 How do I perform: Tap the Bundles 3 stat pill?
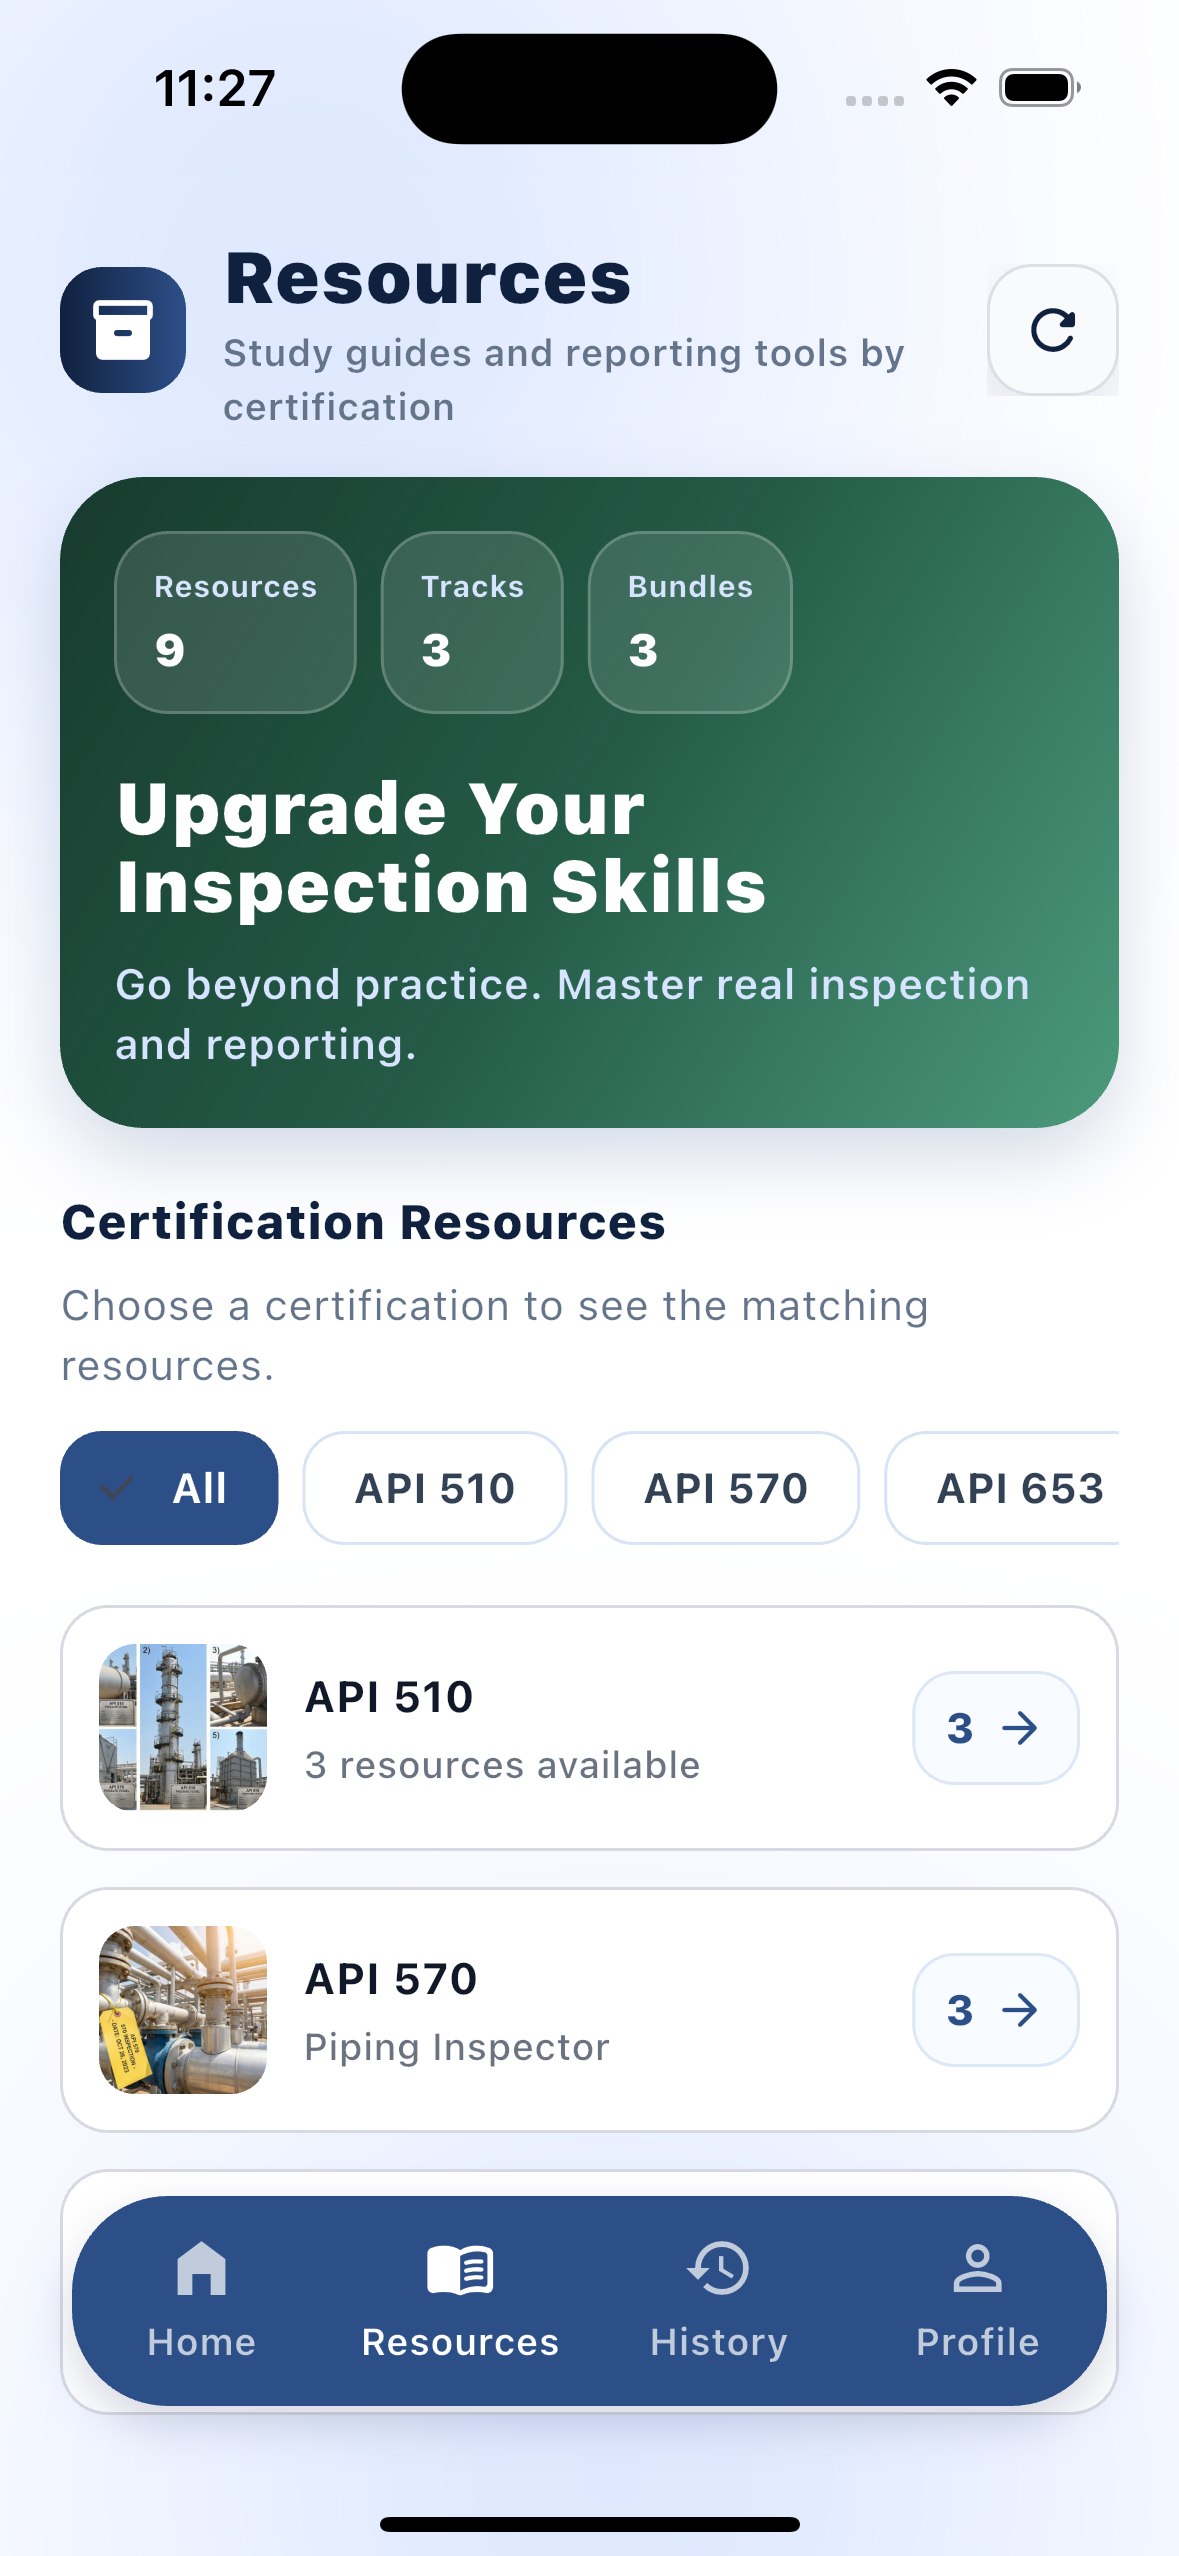click(x=690, y=622)
